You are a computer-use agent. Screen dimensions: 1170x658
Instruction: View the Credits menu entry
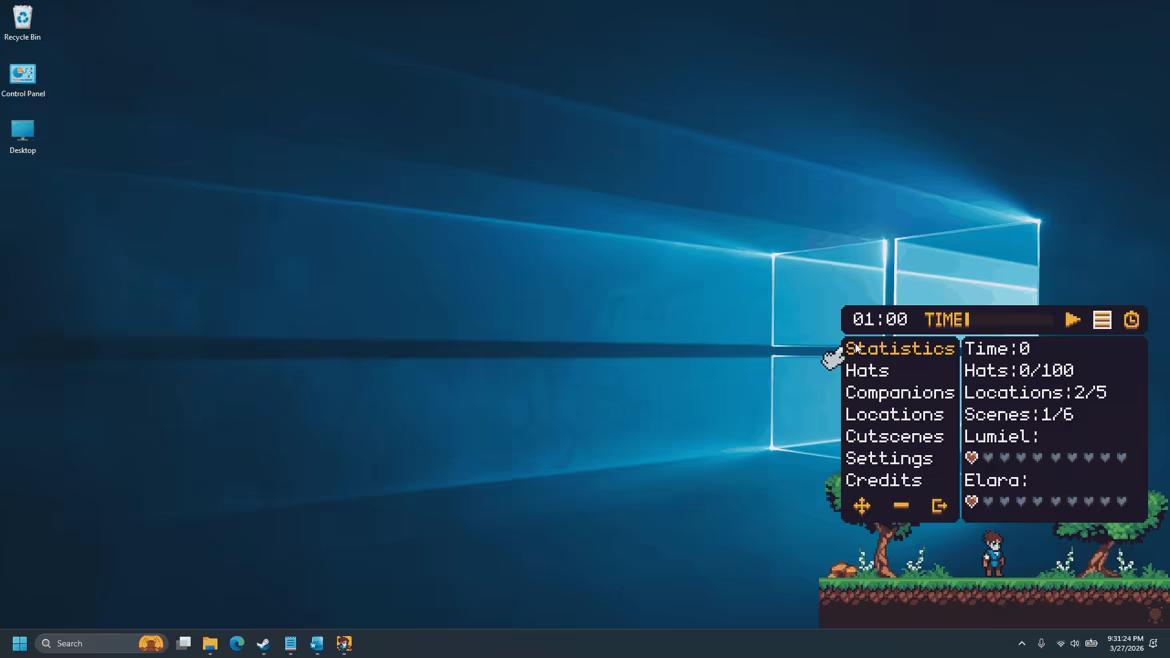pyautogui.click(x=883, y=480)
